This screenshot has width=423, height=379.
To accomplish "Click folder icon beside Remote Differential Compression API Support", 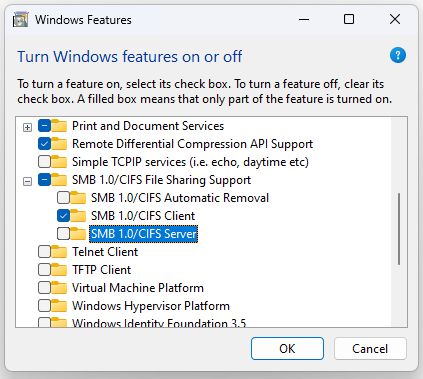I will coord(59,144).
